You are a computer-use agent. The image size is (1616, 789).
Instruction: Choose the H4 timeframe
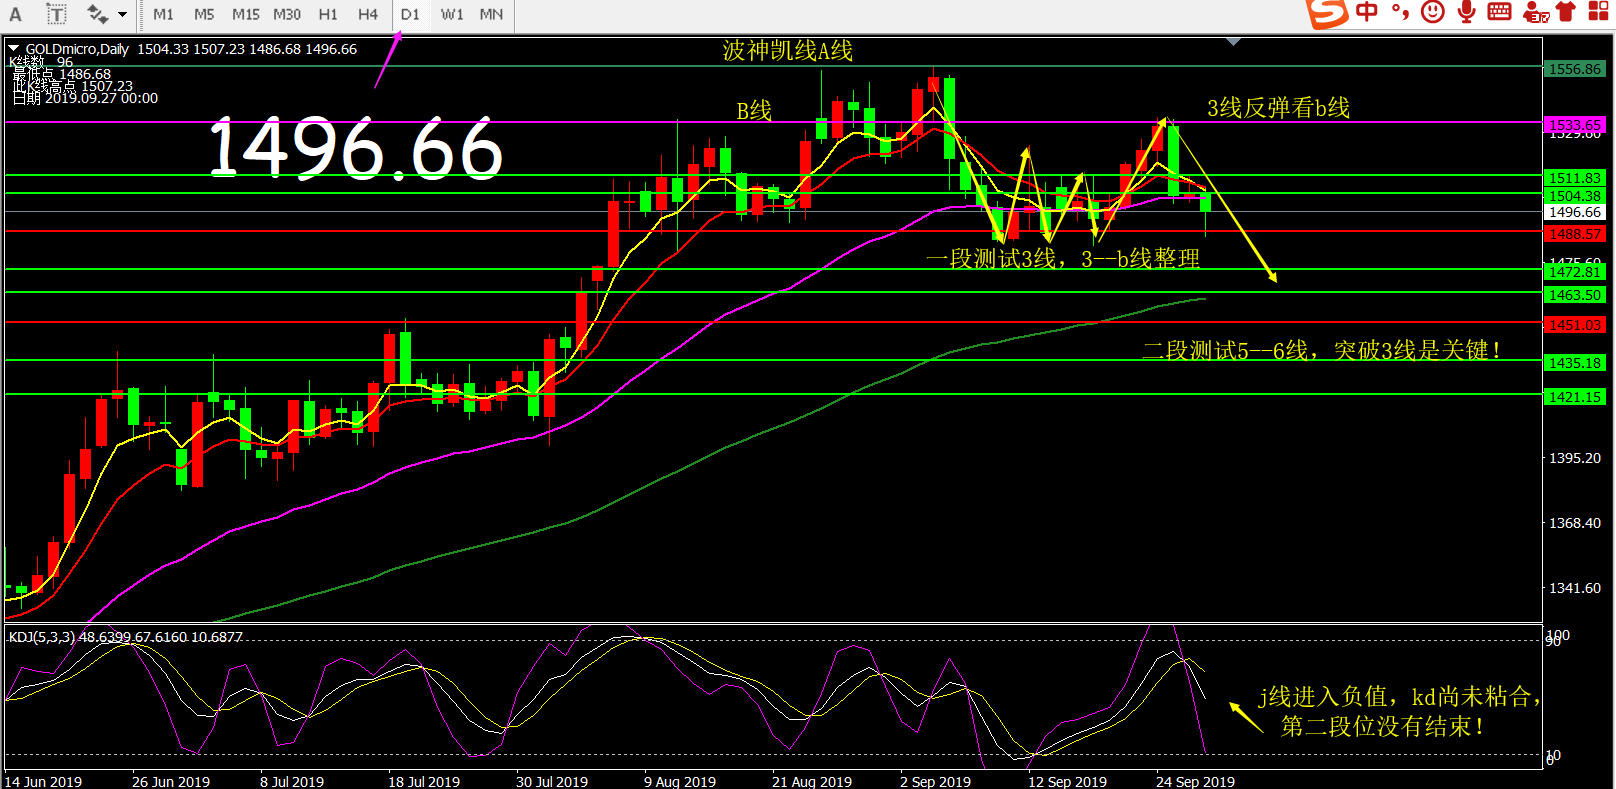coord(368,14)
